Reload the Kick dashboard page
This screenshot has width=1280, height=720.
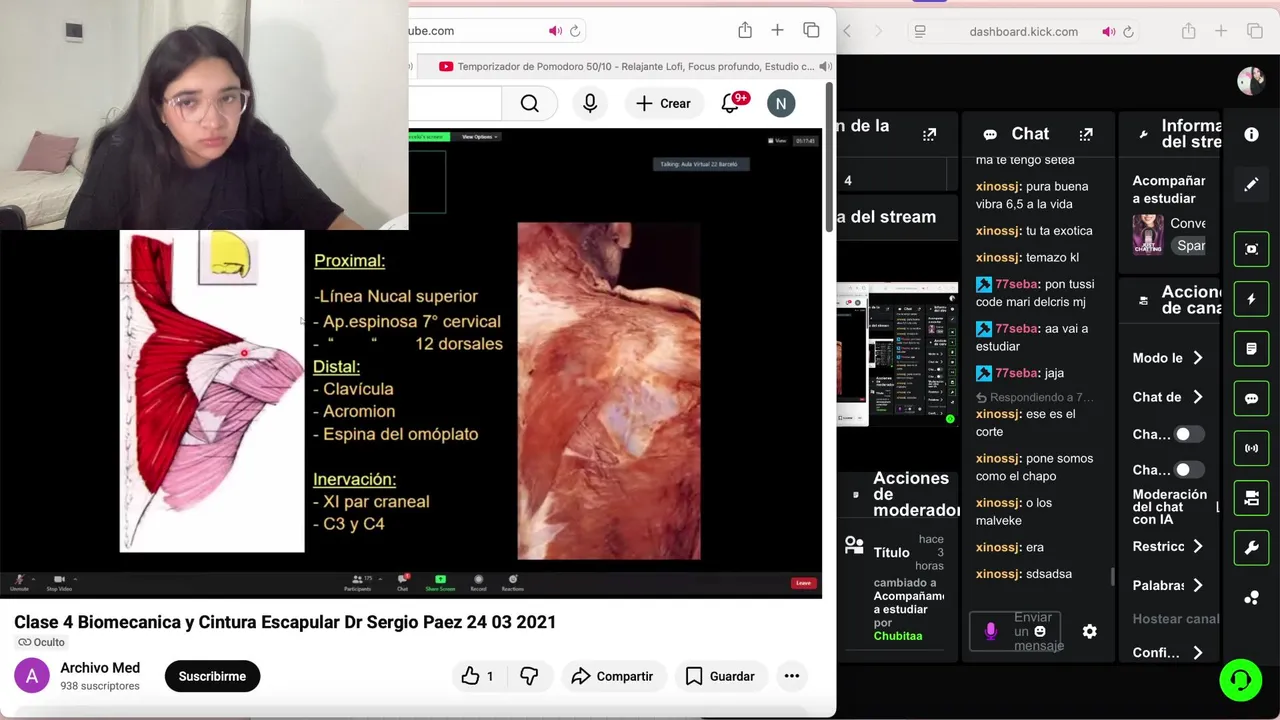click(1128, 31)
